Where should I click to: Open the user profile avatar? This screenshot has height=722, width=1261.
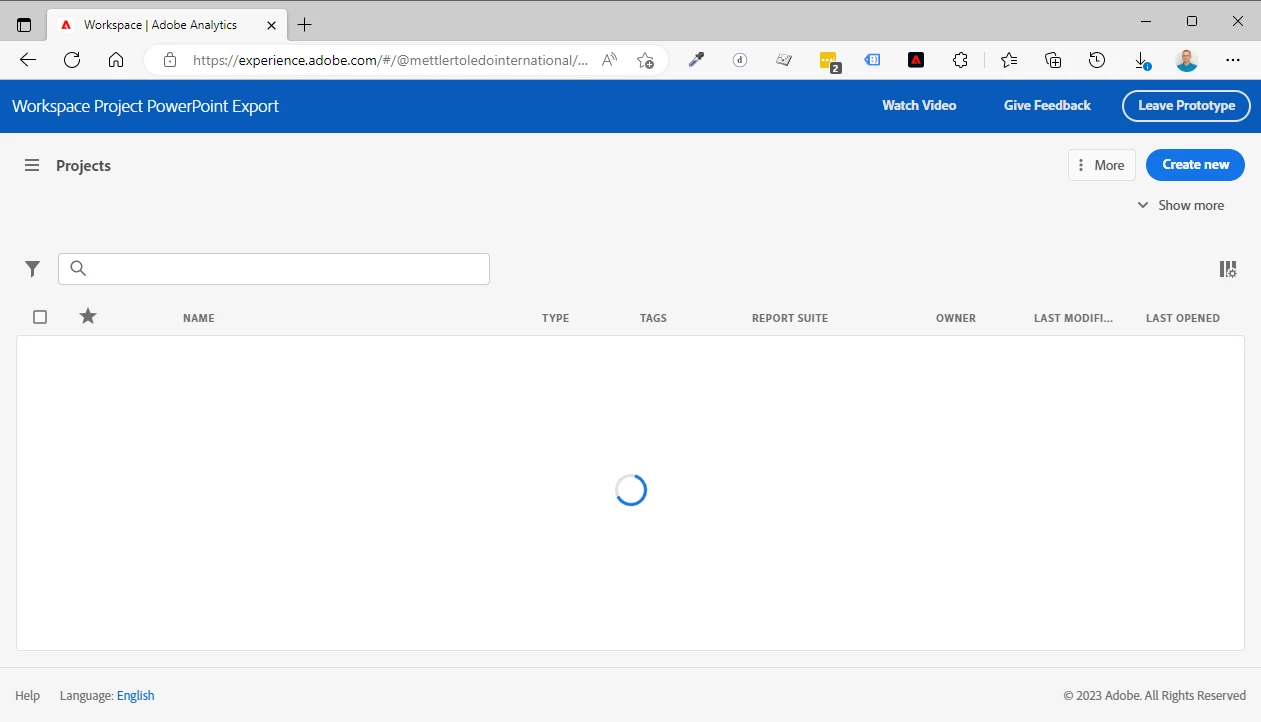[1187, 60]
